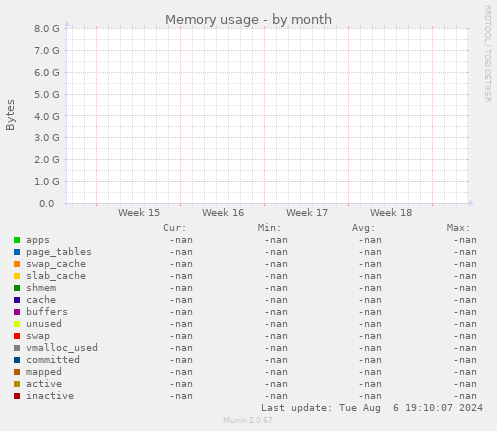The height and width of the screenshot is (431, 497).
Task: Click the '3.0 G' y-axis label
Action: [47, 138]
